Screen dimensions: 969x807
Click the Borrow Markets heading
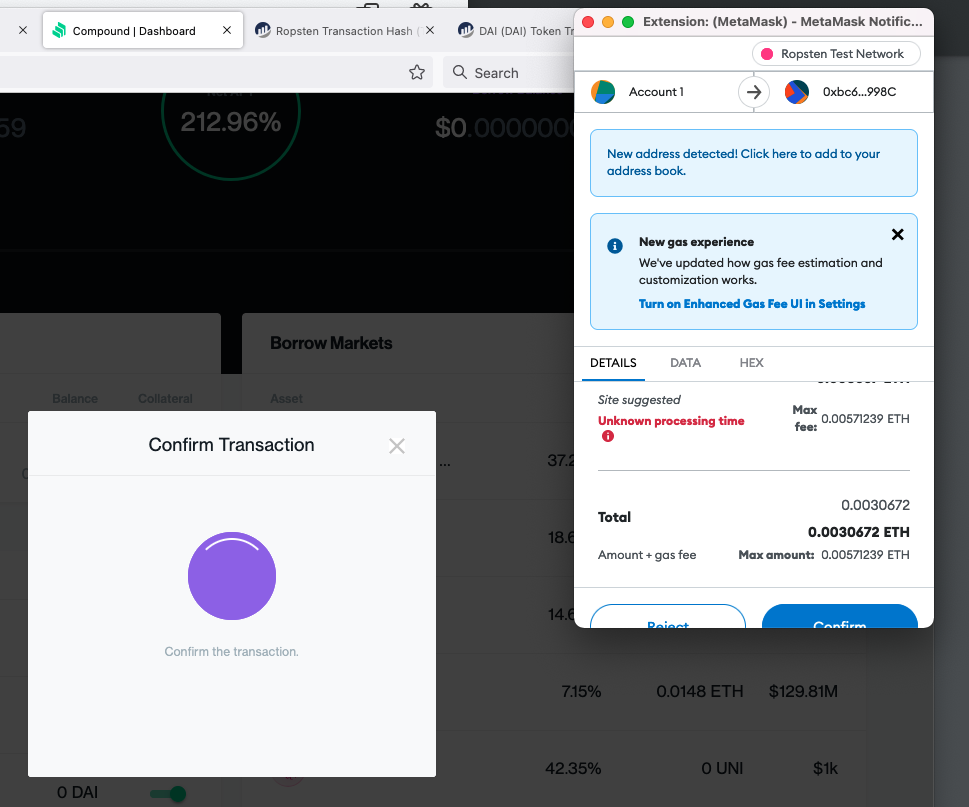331,343
